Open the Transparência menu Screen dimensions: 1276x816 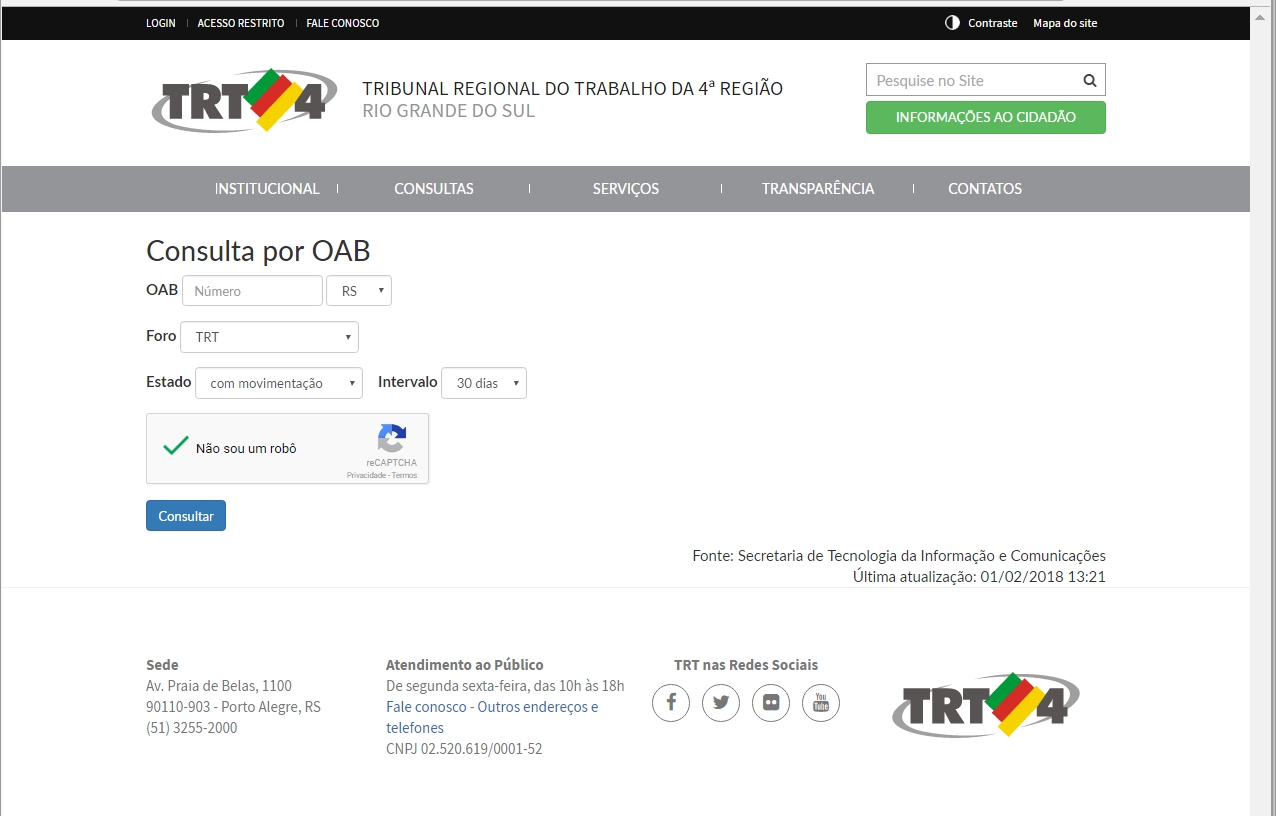(x=817, y=189)
